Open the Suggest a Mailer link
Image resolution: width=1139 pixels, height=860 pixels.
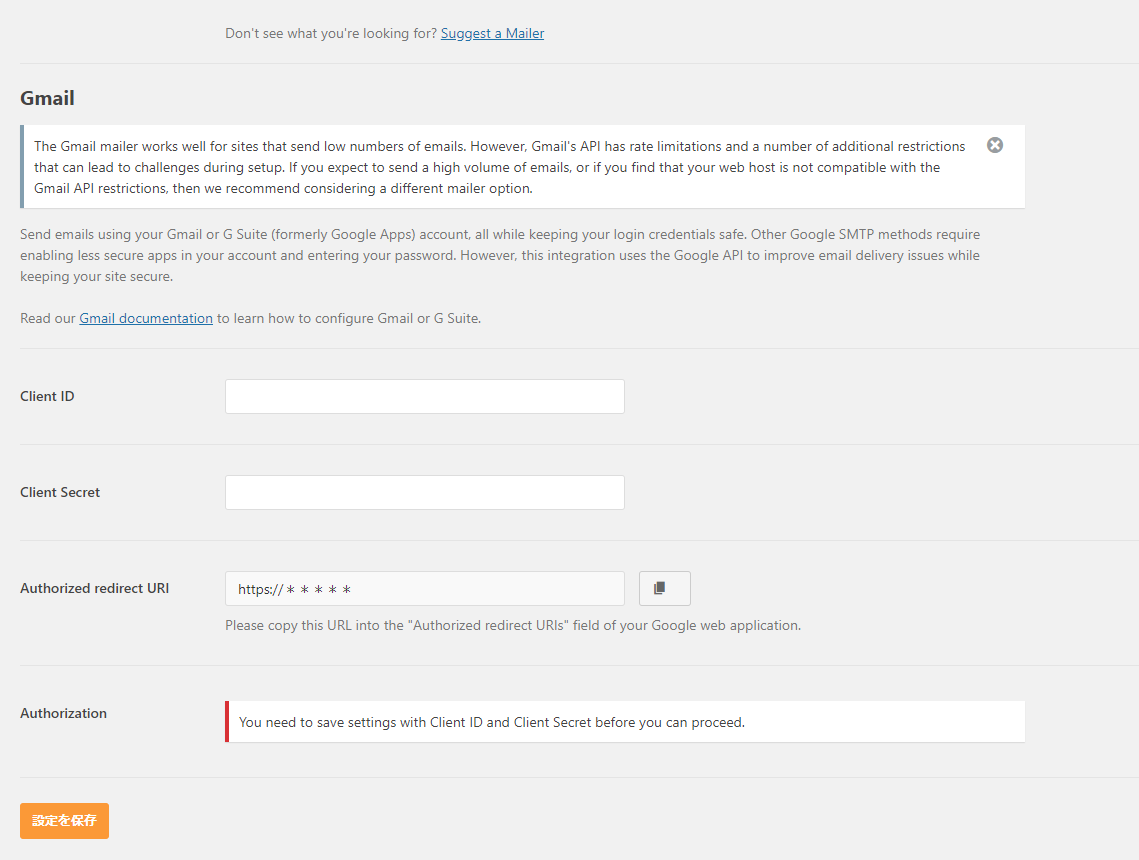492,33
